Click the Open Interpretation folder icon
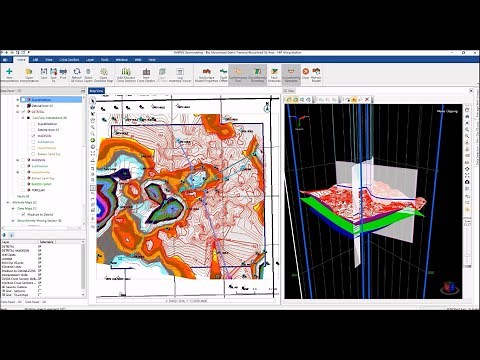 [29, 71]
